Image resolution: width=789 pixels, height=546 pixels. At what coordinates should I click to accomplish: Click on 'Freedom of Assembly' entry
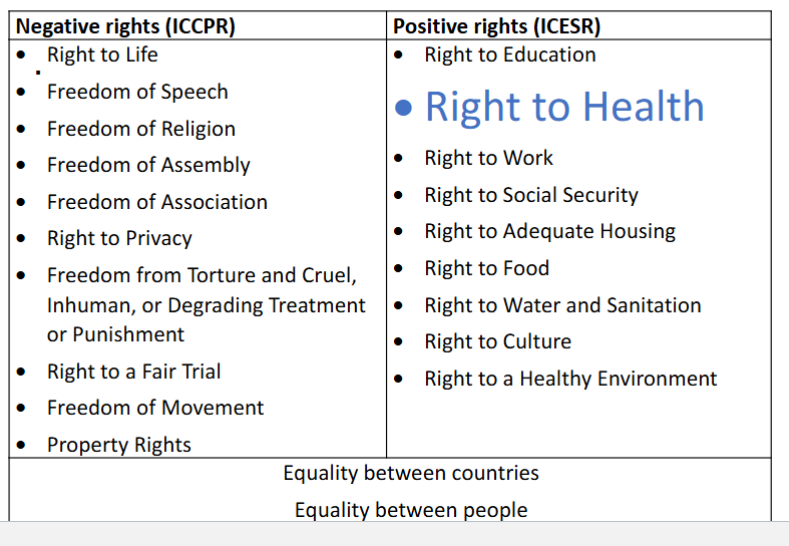[148, 165]
